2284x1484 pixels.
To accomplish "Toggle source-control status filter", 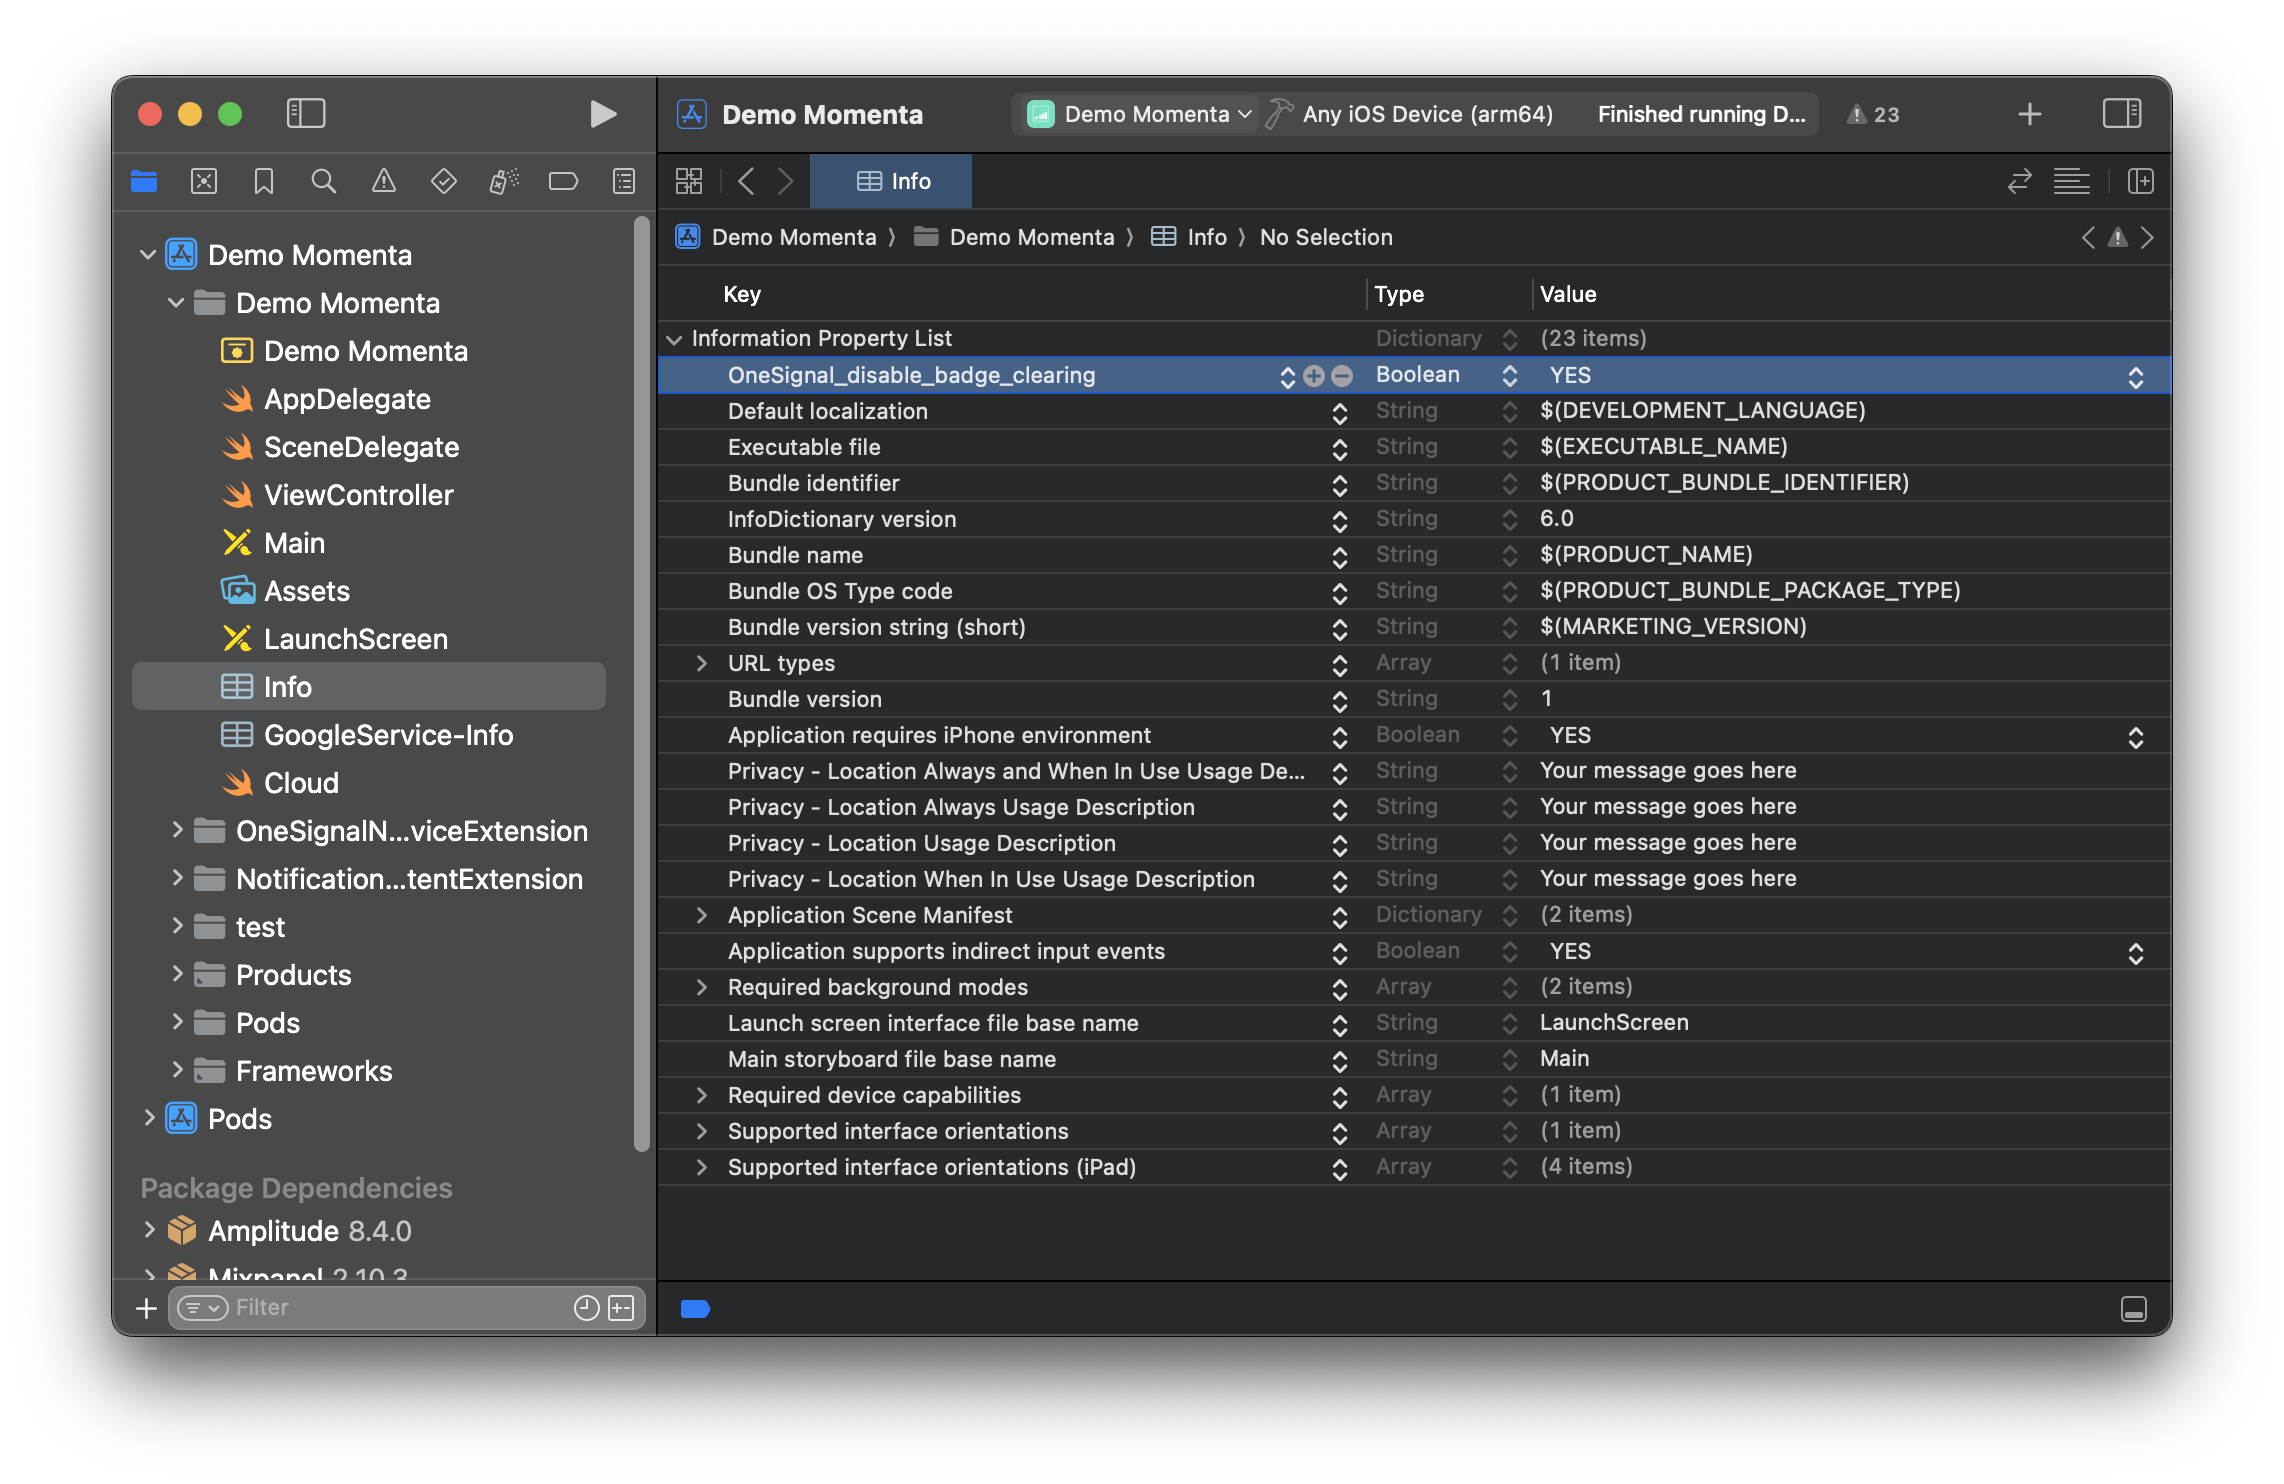I will click(621, 1308).
